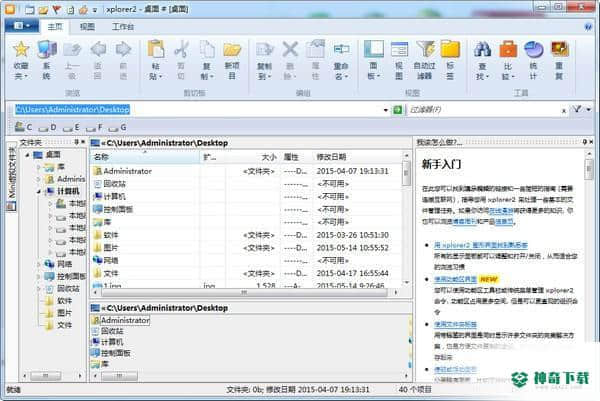Select 控制面板 in the lower pane
Image resolution: width=600 pixels, height=401 pixels.
tap(116, 353)
